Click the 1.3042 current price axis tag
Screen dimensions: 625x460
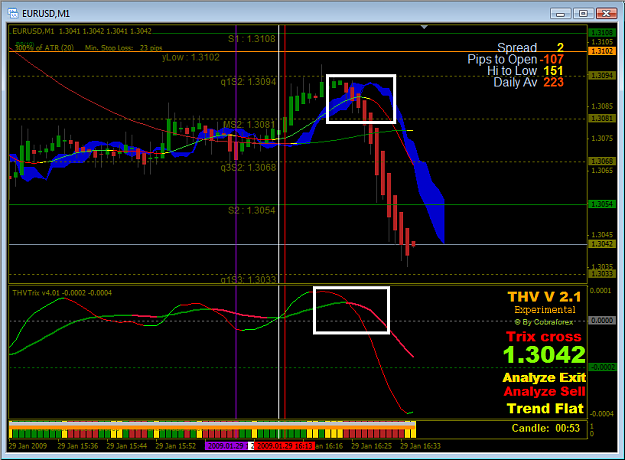pos(601,244)
